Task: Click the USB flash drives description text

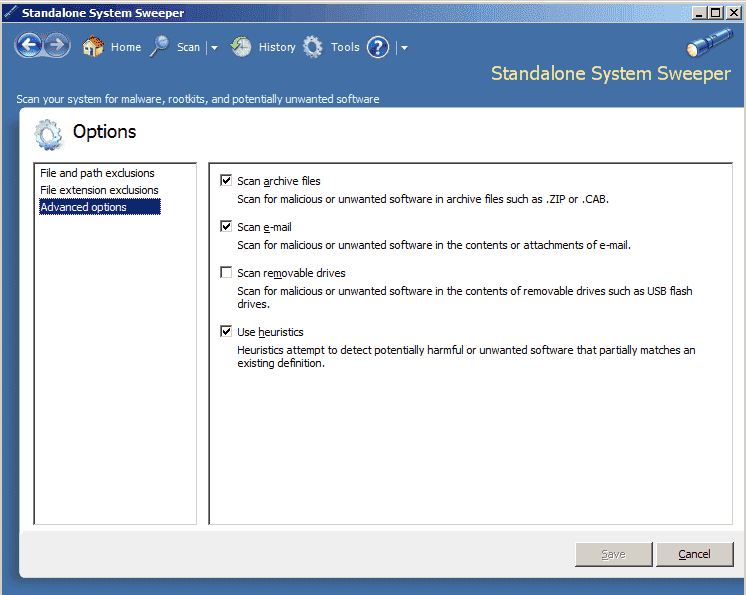Action: pyautogui.click(x=465, y=297)
